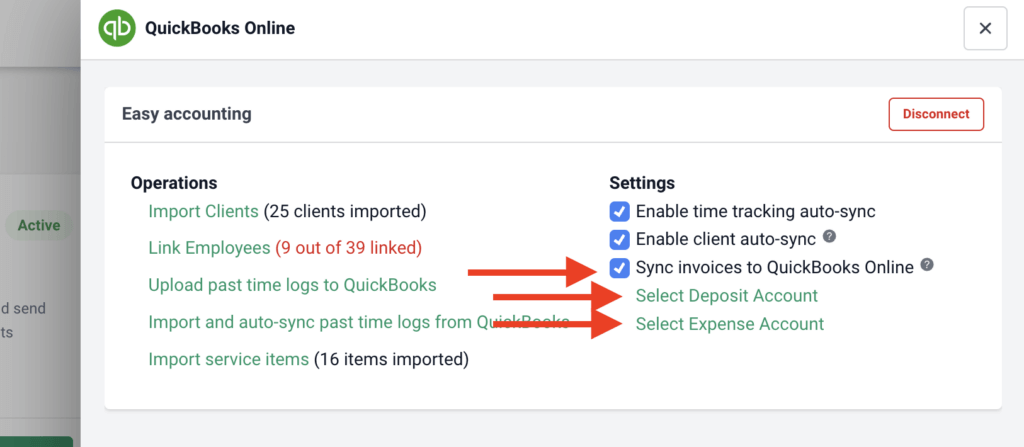Click the Import service items link

228,358
